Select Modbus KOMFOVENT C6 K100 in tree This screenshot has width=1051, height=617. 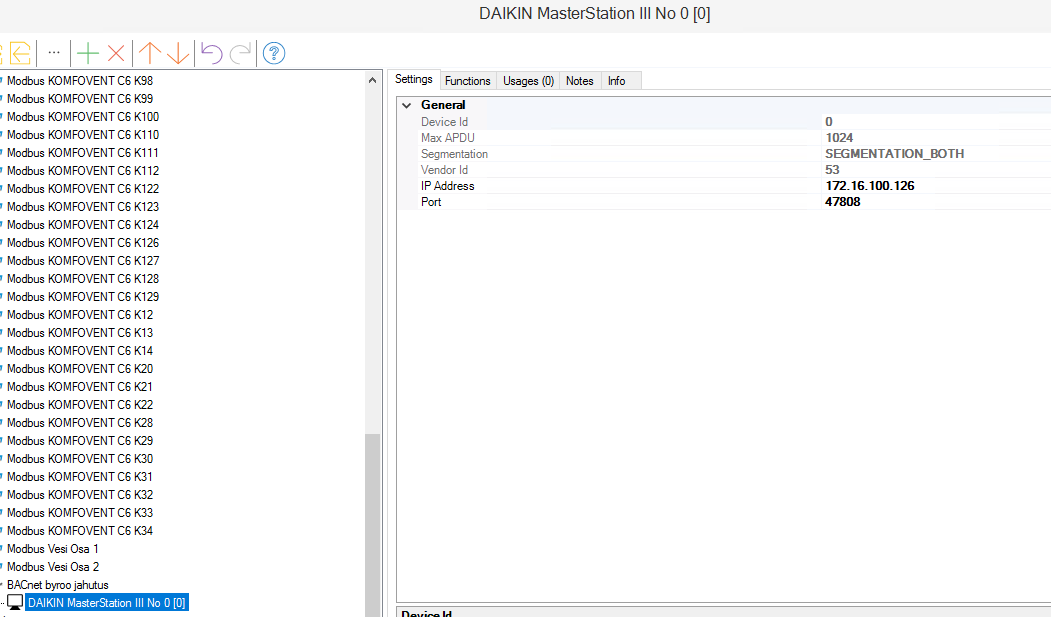pos(83,117)
